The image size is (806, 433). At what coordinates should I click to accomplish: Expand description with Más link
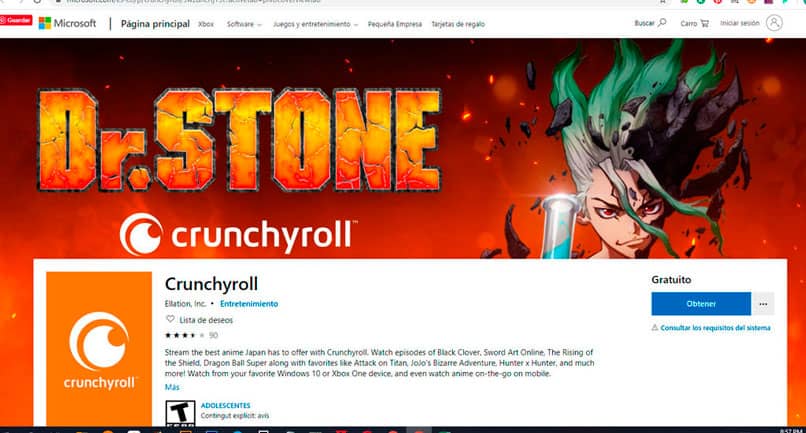[x=172, y=387]
